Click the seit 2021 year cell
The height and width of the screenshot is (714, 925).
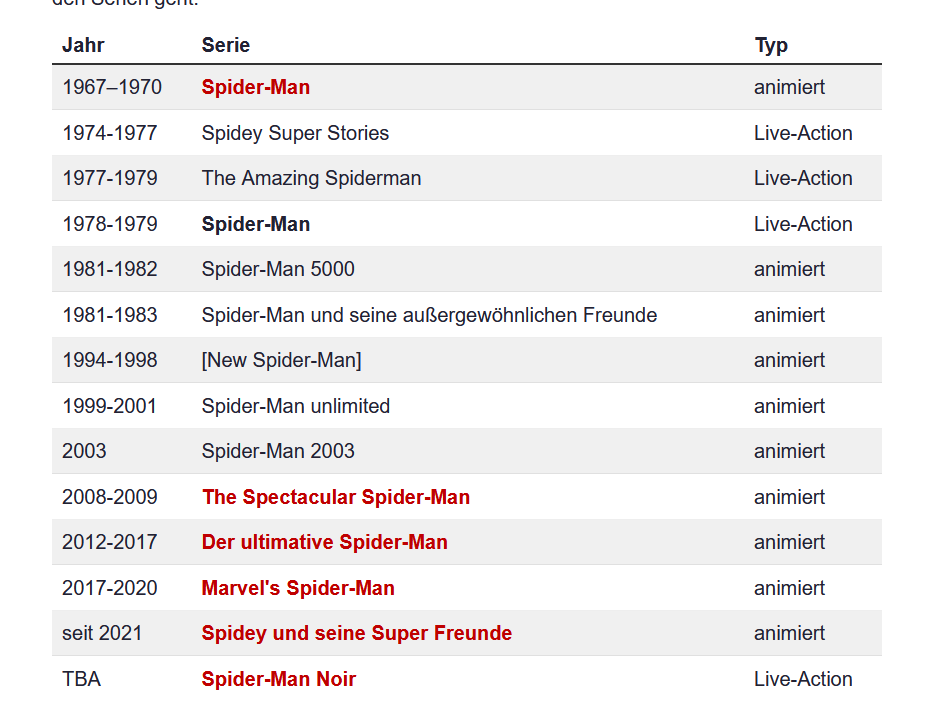[102, 633]
